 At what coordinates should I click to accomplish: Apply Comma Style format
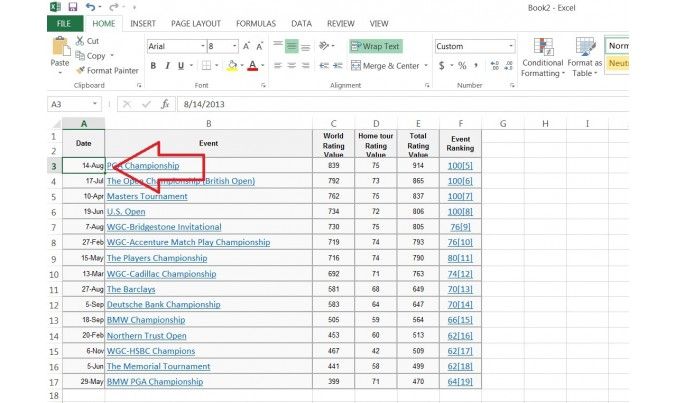pos(476,65)
